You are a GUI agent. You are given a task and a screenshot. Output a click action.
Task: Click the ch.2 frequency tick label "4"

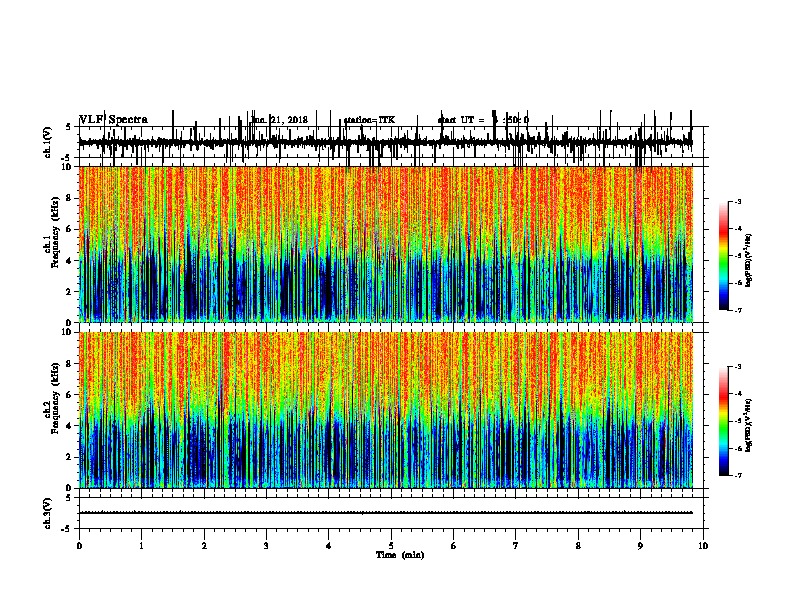click(x=70, y=426)
